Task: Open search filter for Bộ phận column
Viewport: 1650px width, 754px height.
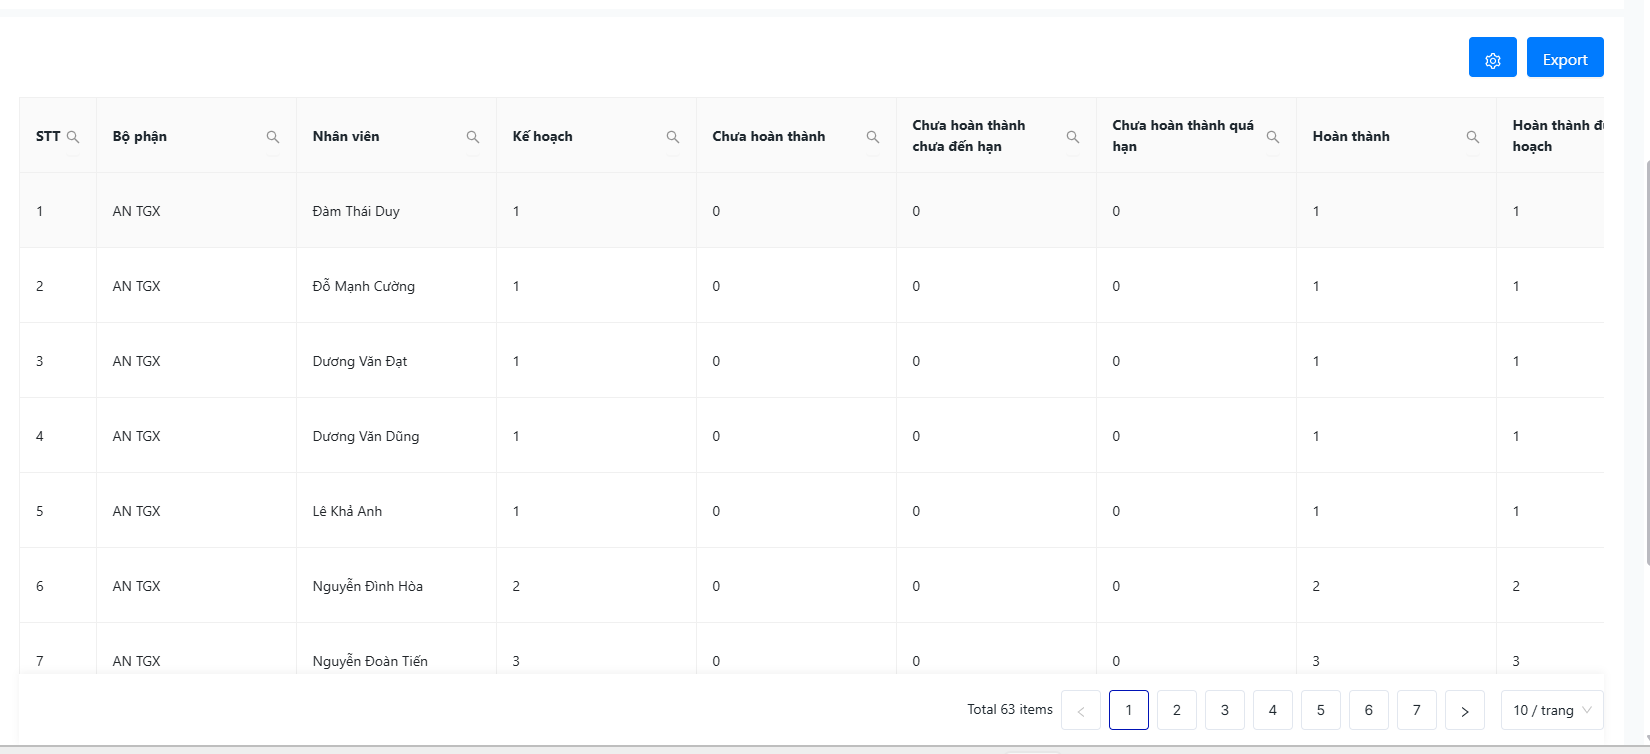Action: (272, 137)
